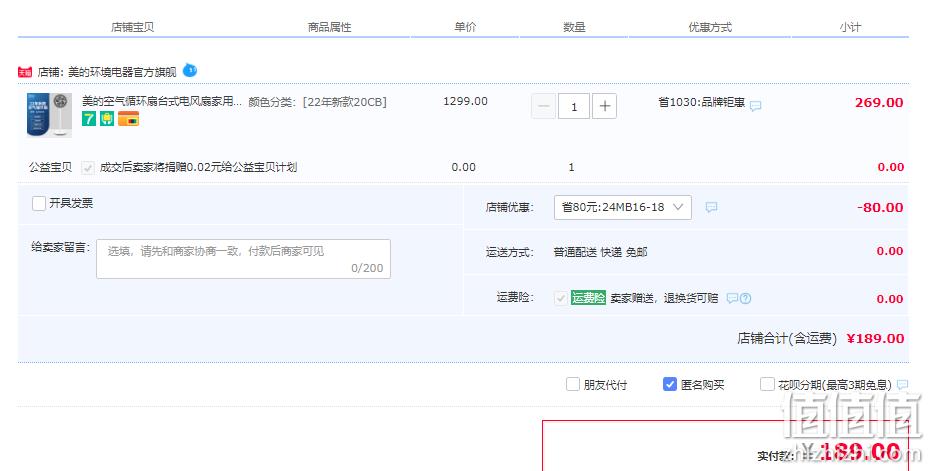
Task: Click the 数量 column header
Action: pyautogui.click(x=574, y=27)
